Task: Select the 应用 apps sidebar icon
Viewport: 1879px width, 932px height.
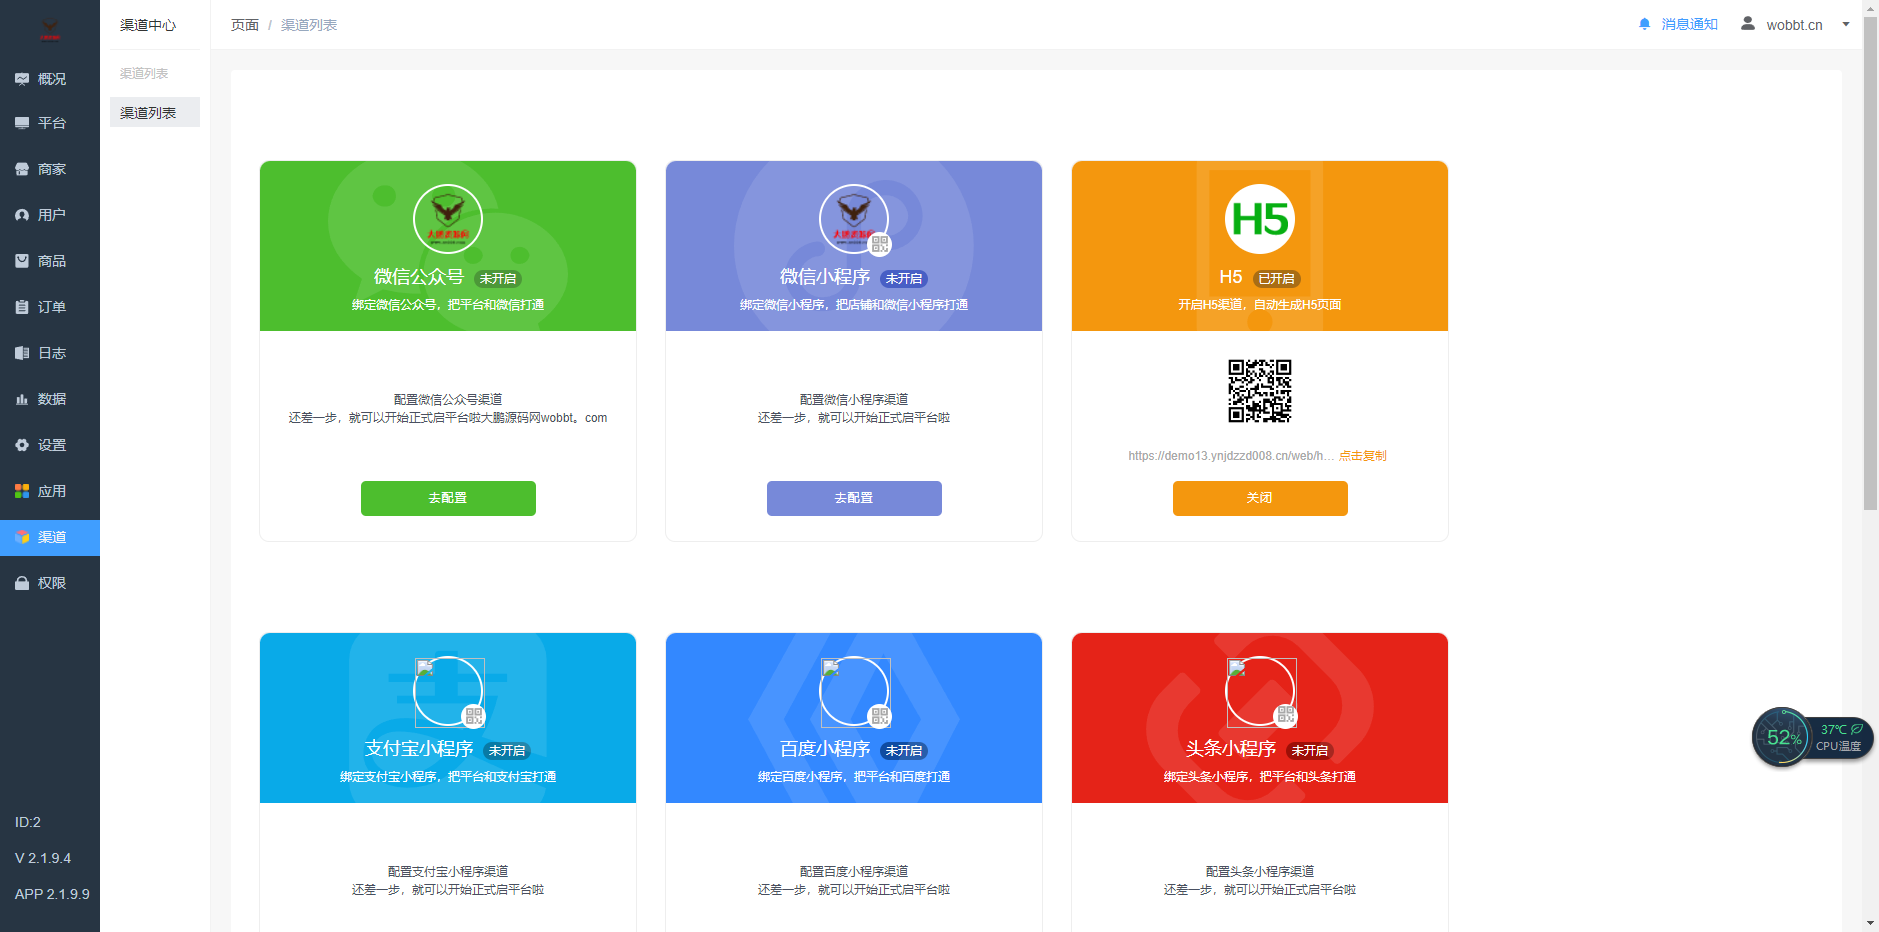Action: (x=22, y=491)
